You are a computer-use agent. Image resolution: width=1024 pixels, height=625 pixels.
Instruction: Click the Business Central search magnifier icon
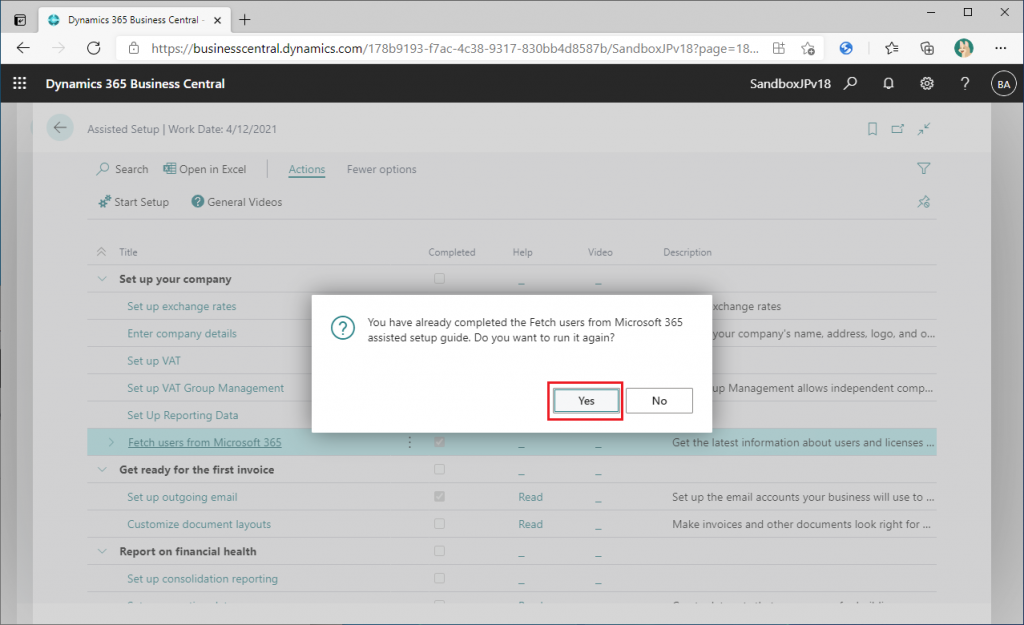point(850,84)
